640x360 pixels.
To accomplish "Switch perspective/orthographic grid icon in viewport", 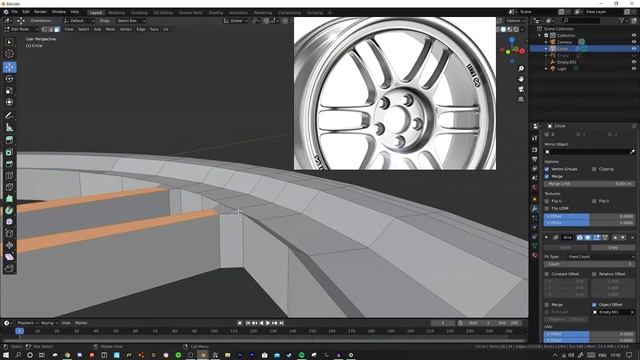I will (521, 99).
